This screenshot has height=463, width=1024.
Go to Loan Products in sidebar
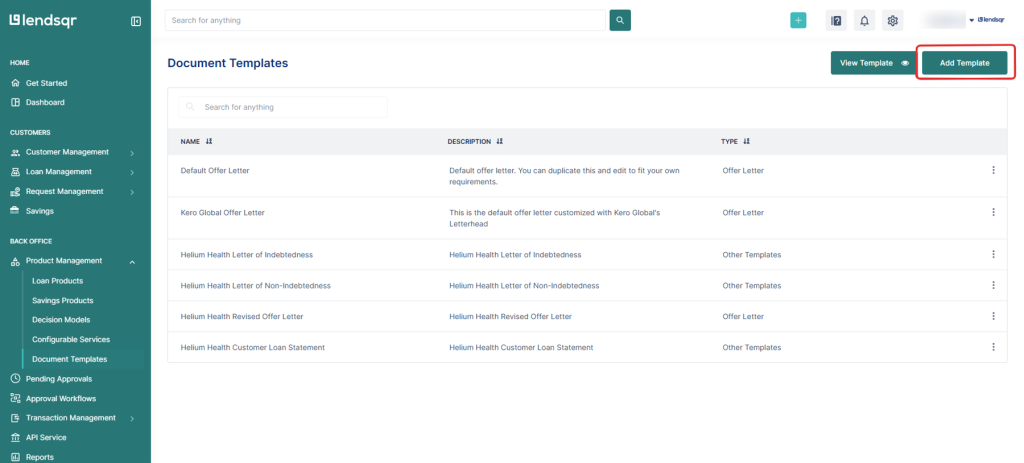tap(57, 281)
